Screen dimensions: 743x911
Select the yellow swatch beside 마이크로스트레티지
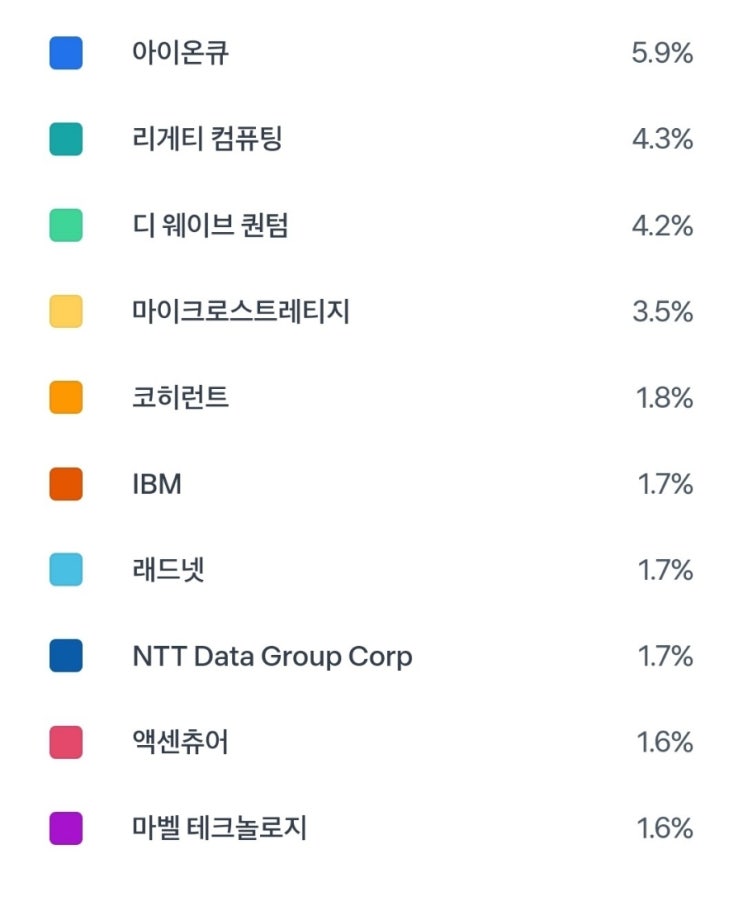pos(66,311)
